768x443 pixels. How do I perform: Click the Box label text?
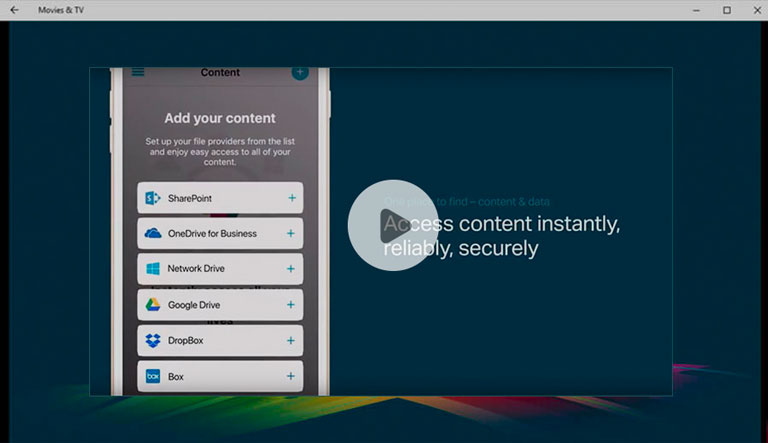(176, 377)
